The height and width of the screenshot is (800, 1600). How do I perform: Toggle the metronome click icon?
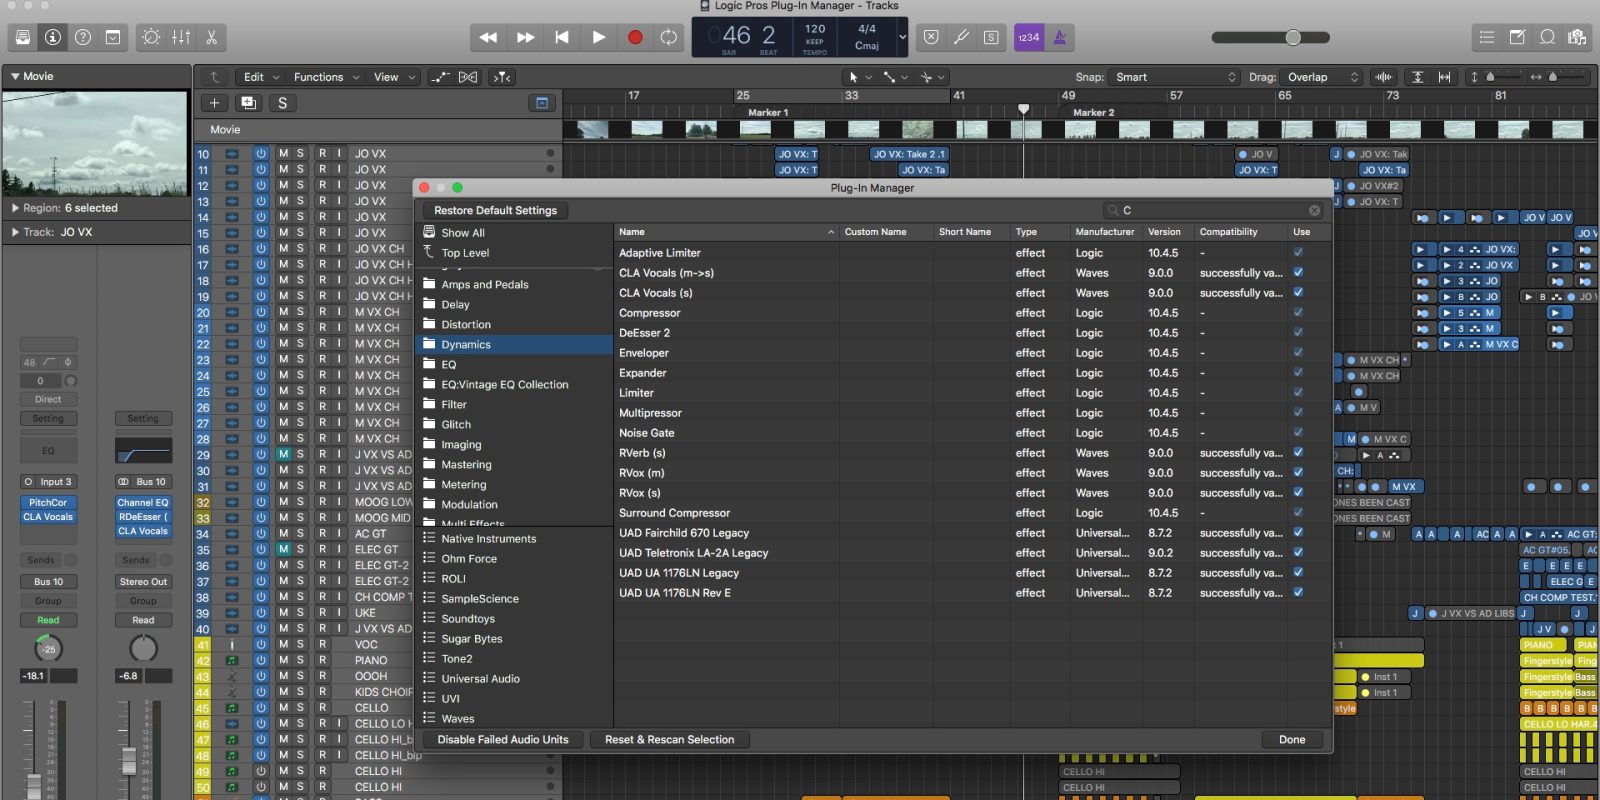click(x=1059, y=37)
